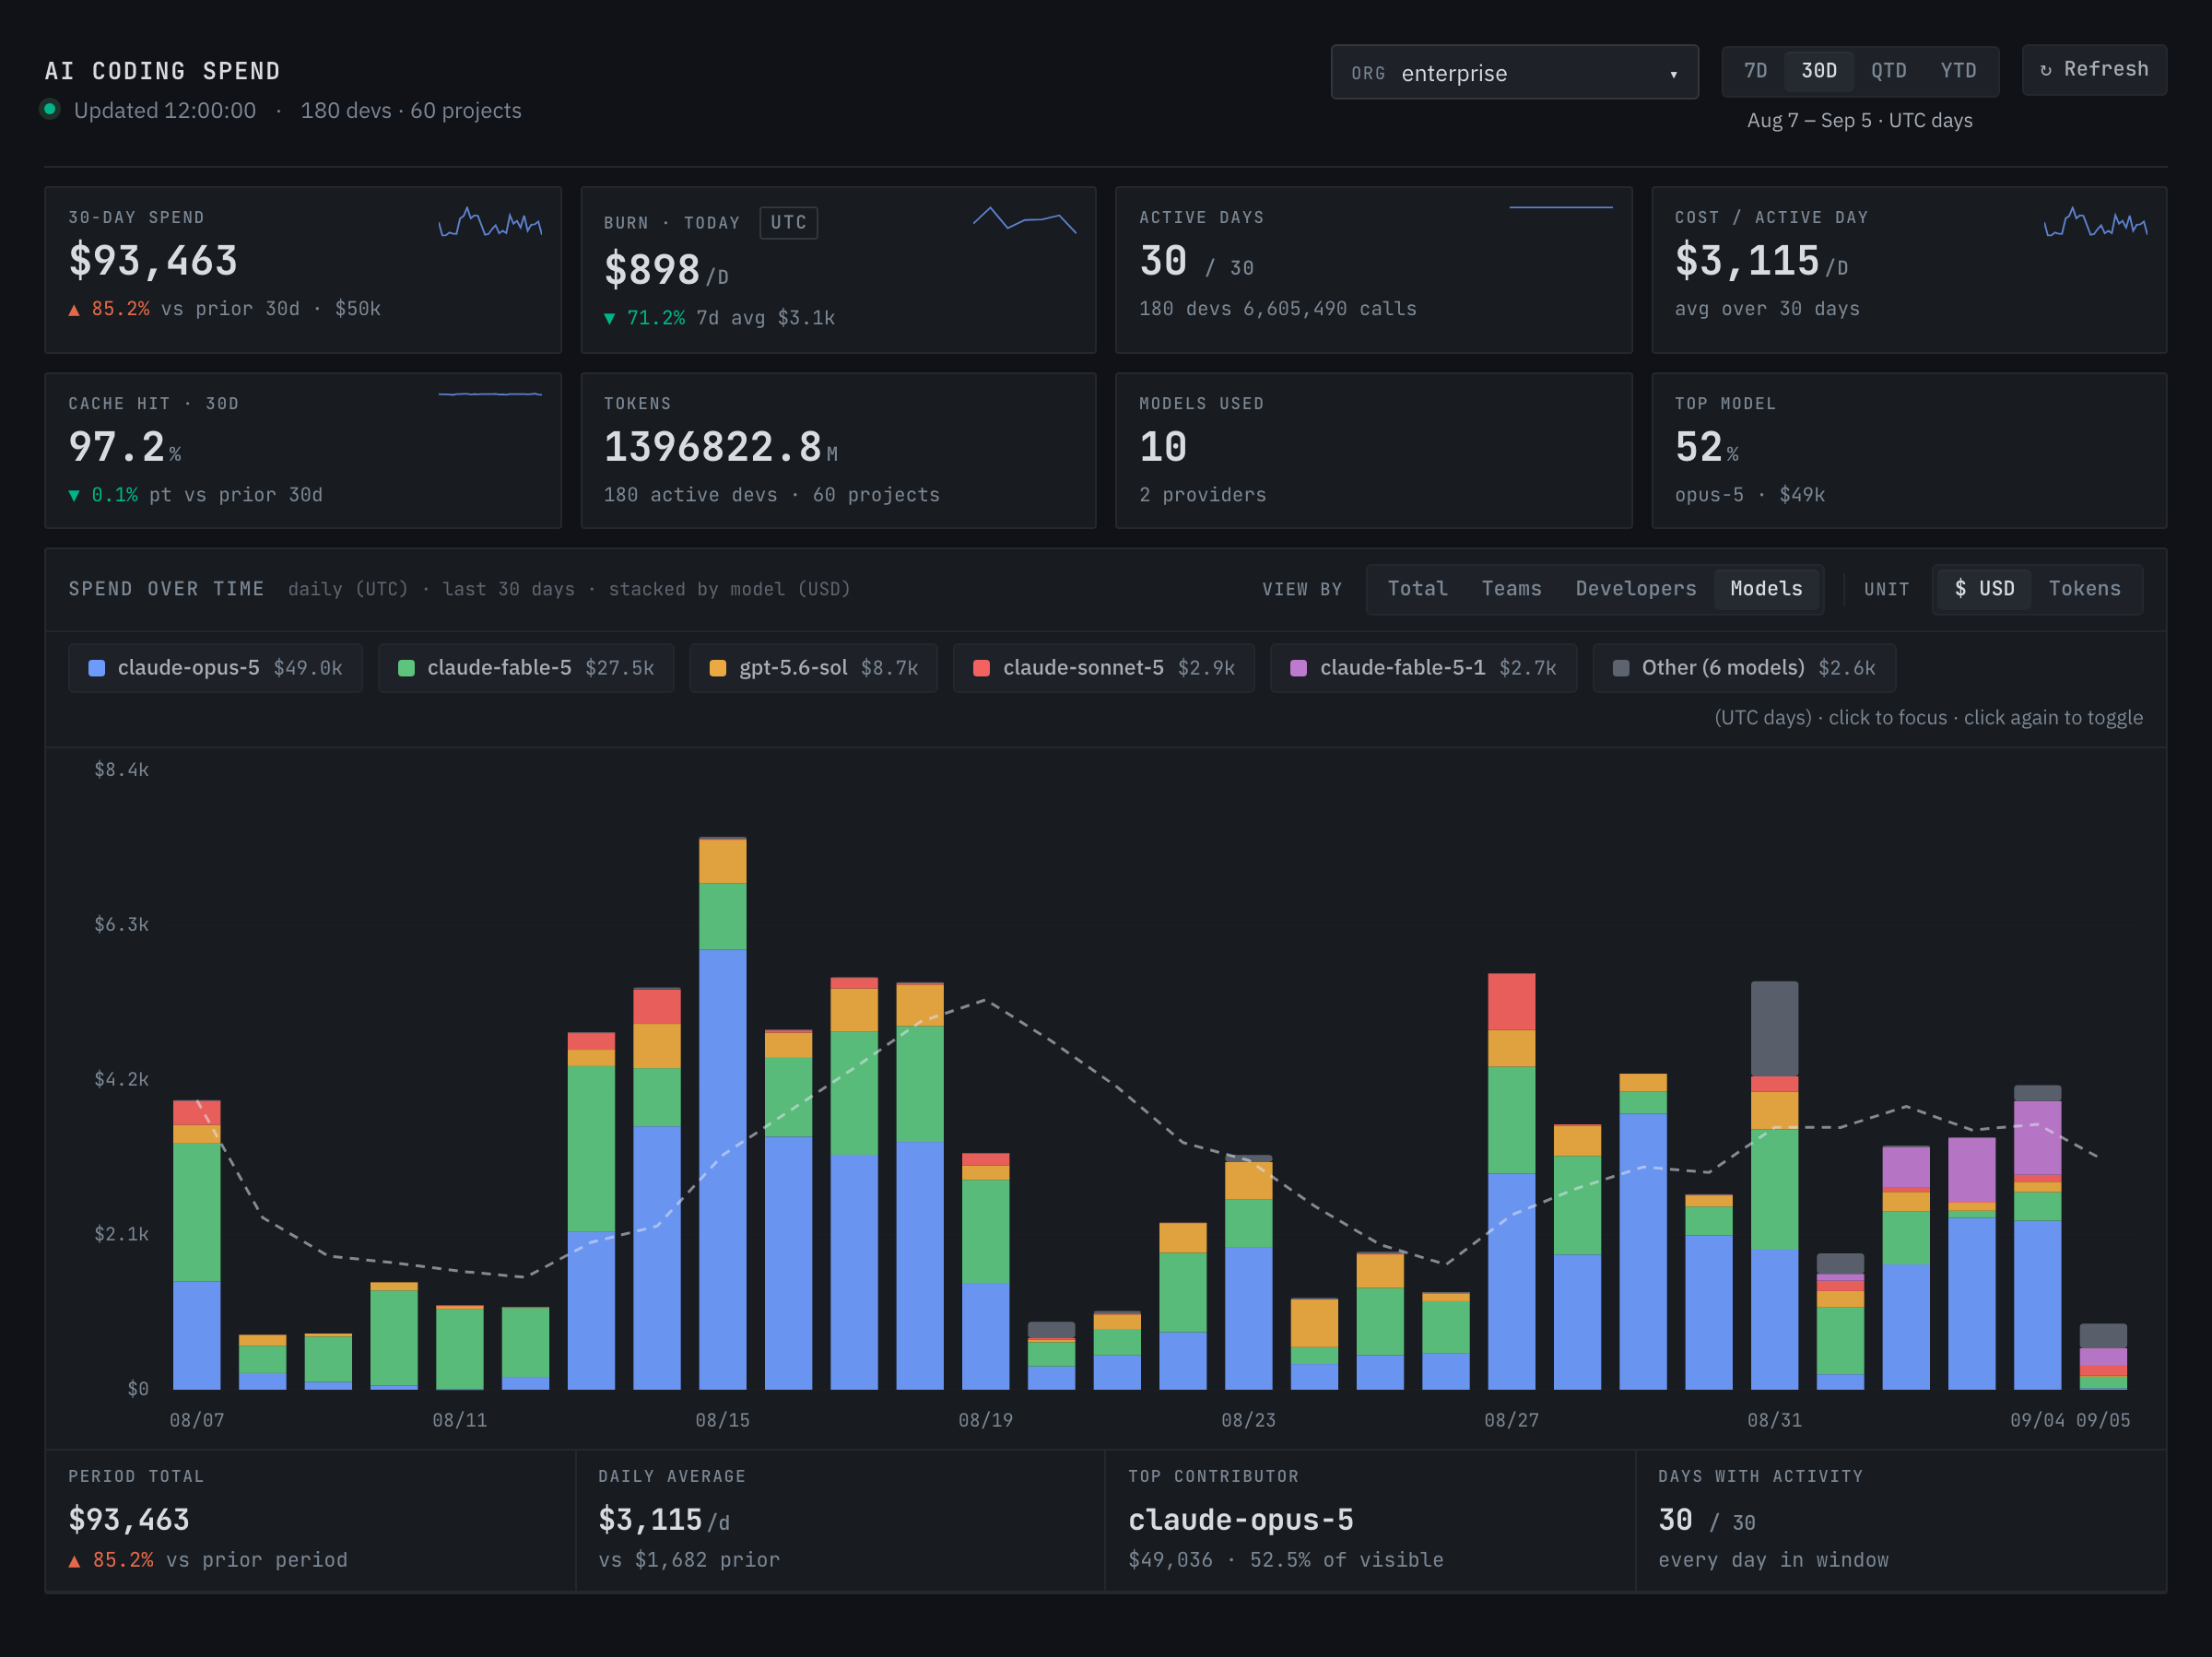Image resolution: width=2212 pixels, height=1657 pixels.
Task: View spend by Models
Action: 1766,589
